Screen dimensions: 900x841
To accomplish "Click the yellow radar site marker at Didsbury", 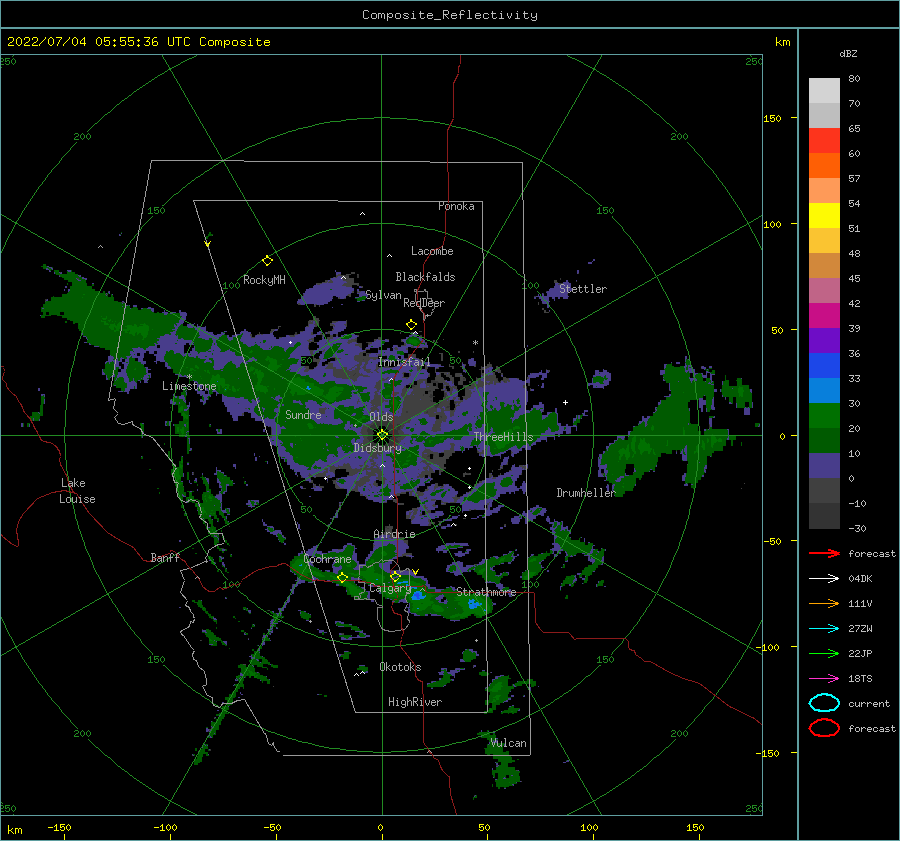I will (382, 435).
